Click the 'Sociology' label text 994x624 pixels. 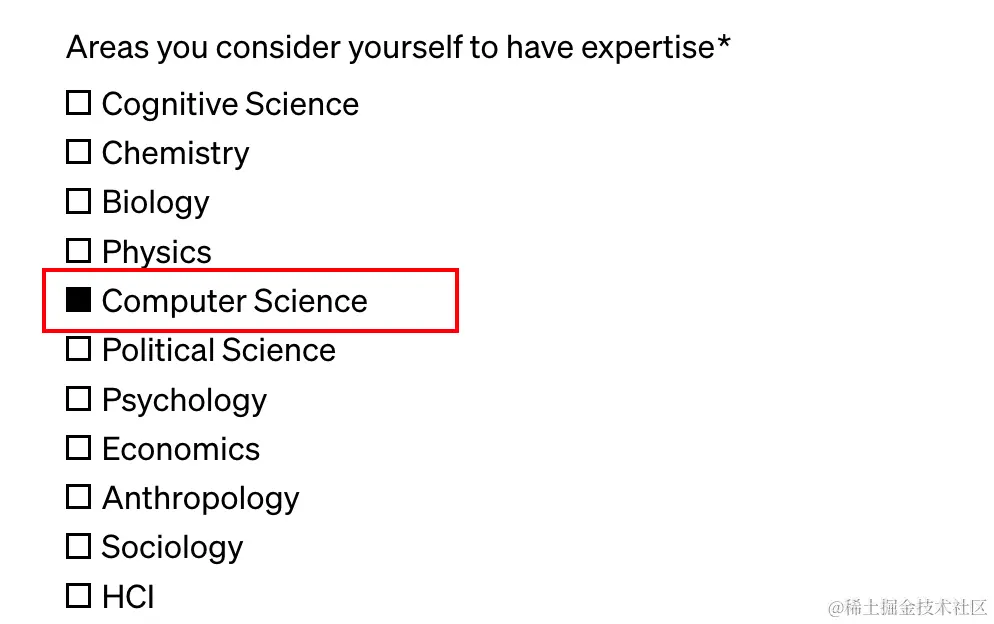(172, 548)
